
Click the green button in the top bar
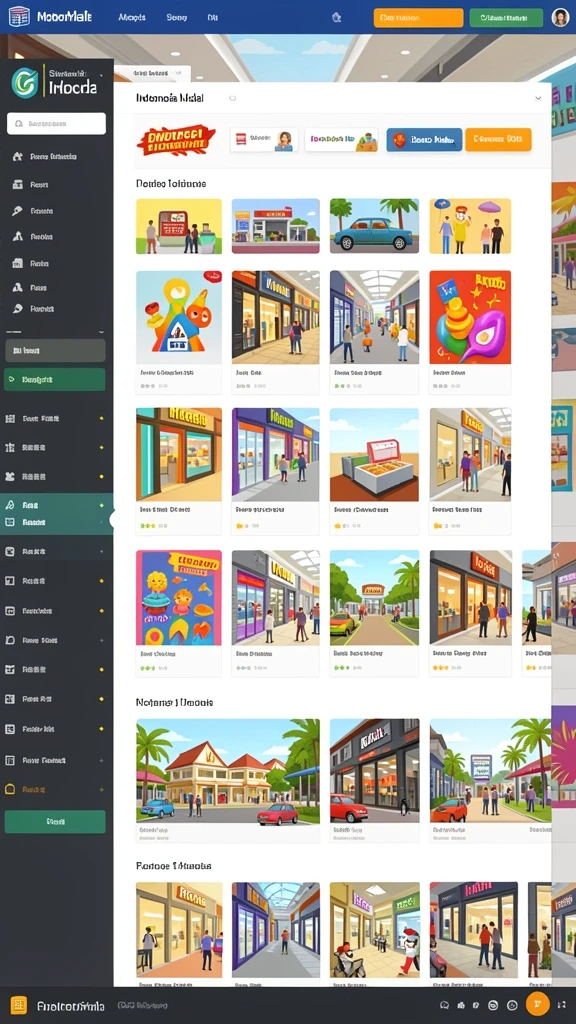coord(506,18)
